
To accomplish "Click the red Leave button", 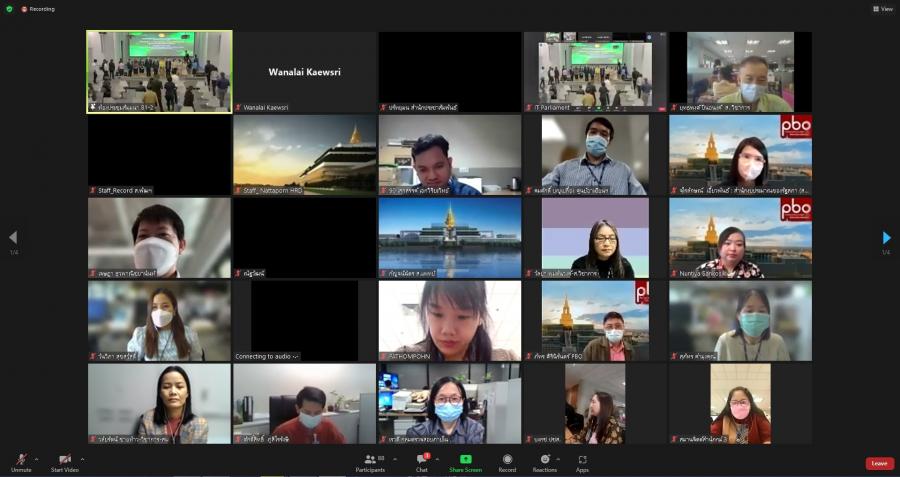I will point(879,463).
